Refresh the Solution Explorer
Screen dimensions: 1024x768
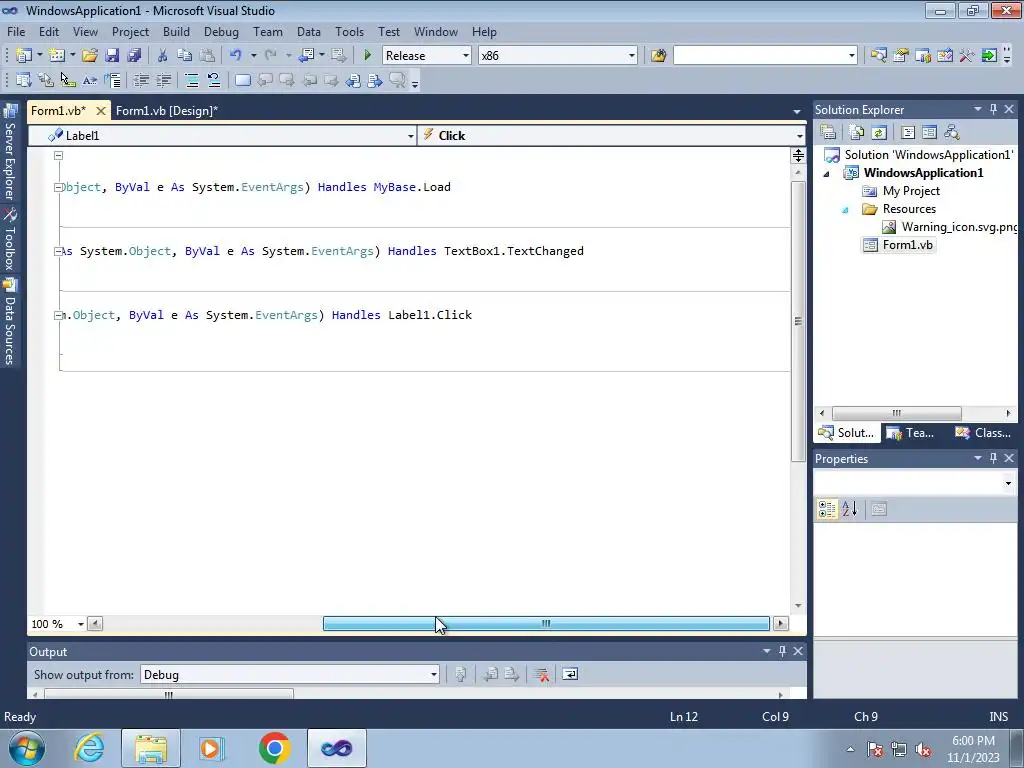pos(879,133)
